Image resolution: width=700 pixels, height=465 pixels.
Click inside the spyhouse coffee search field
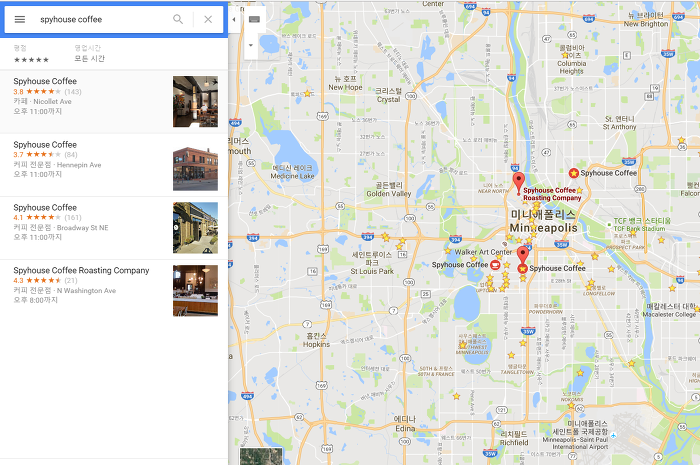[103, 19]
